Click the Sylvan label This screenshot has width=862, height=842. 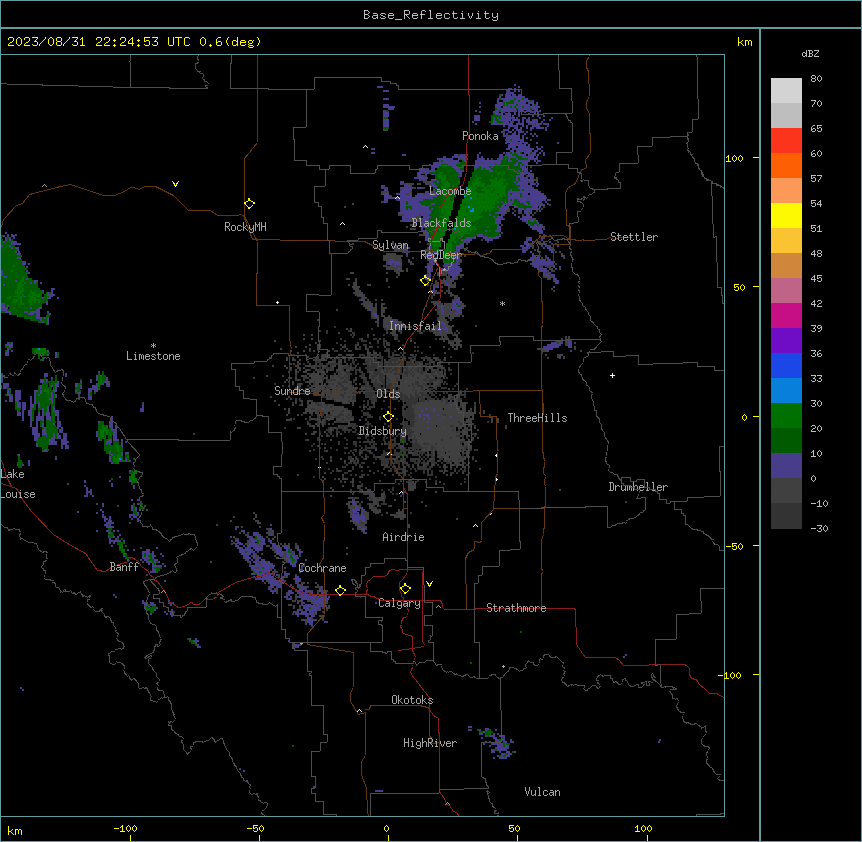[x=390, y=245]
